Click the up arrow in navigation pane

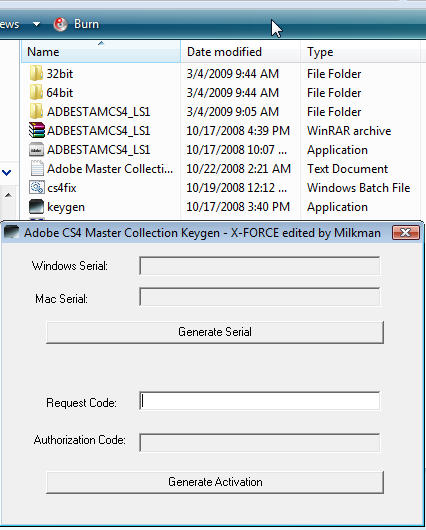point(8,196)
